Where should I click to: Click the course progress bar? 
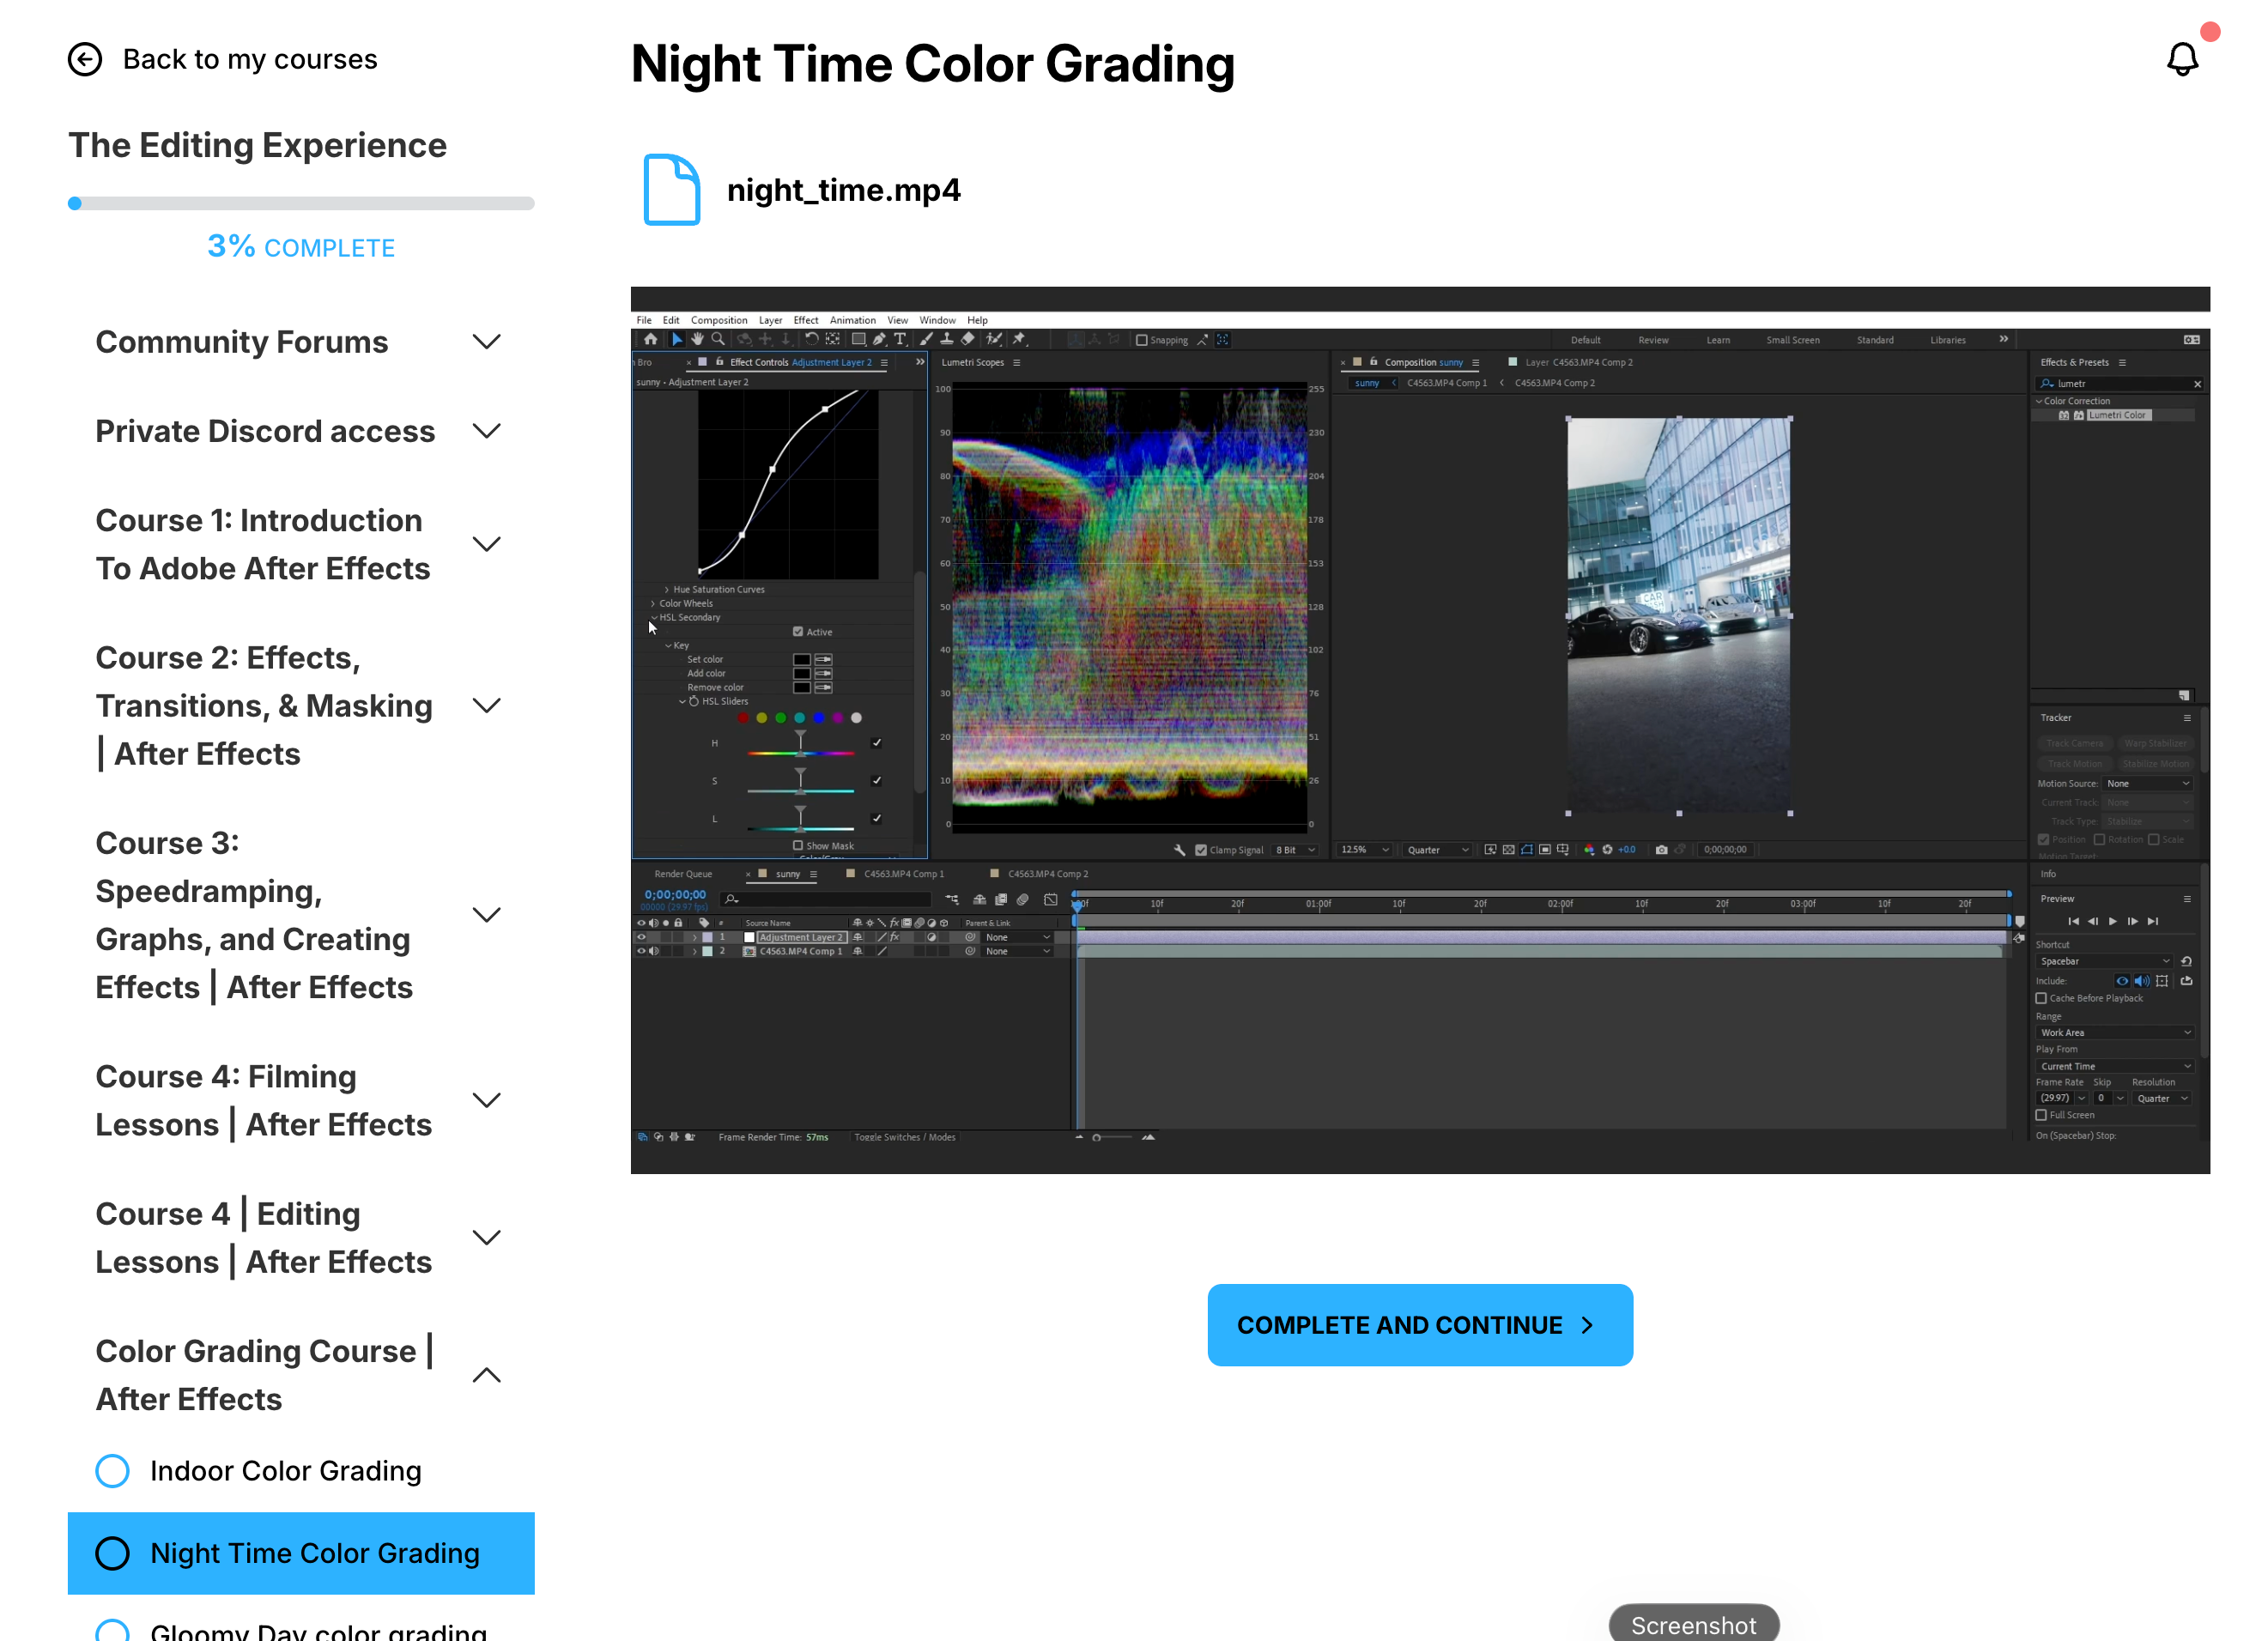click(300, 204)
